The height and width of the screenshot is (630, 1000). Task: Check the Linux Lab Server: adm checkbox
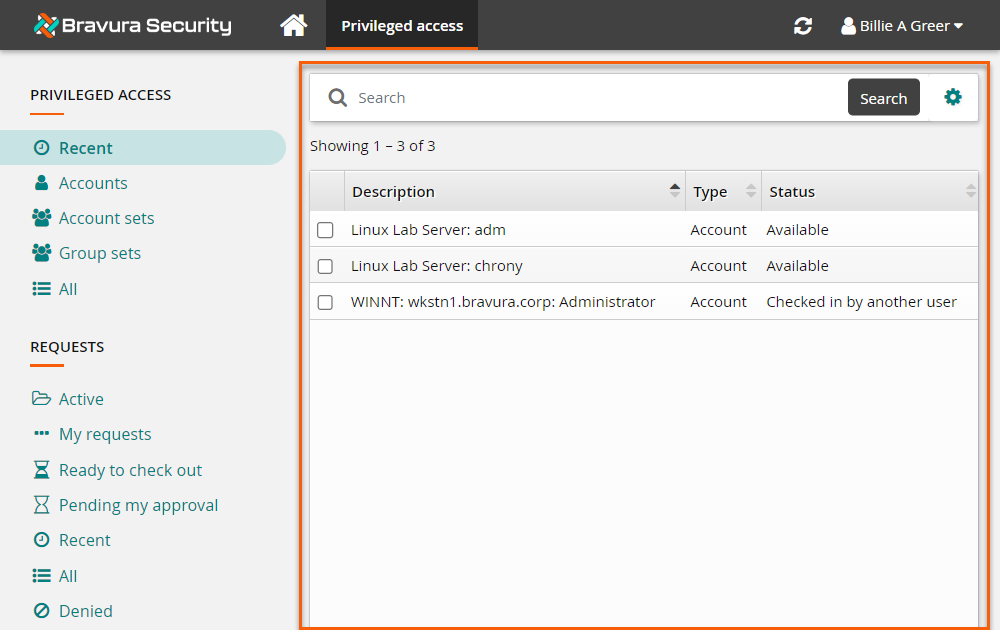pyautogui.click(x=325, y=230)
